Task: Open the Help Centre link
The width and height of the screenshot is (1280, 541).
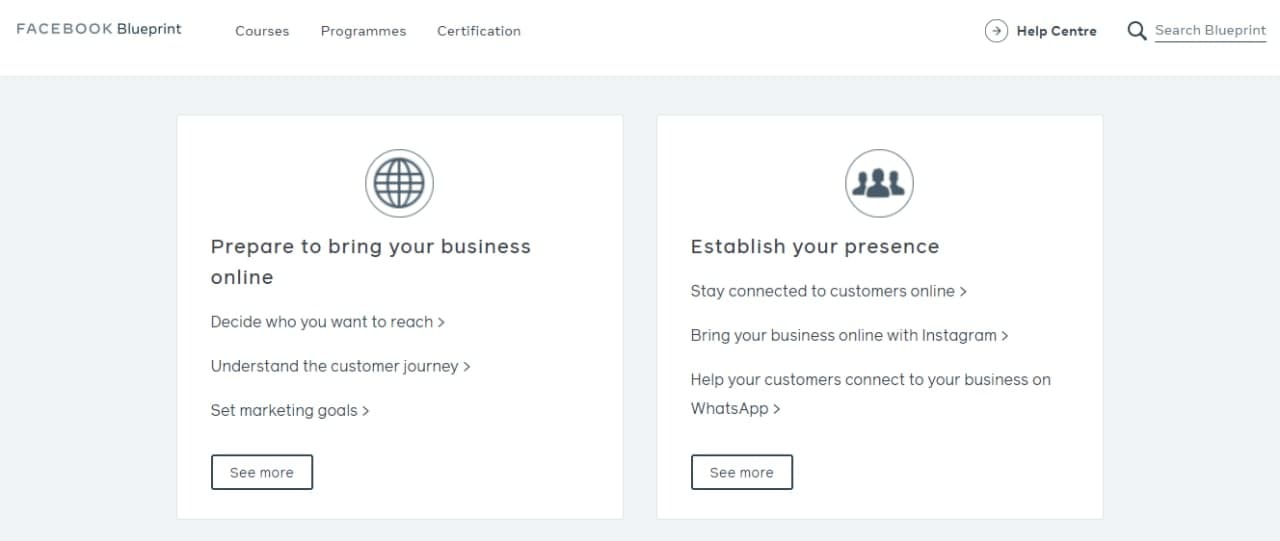Action: 1056,31
